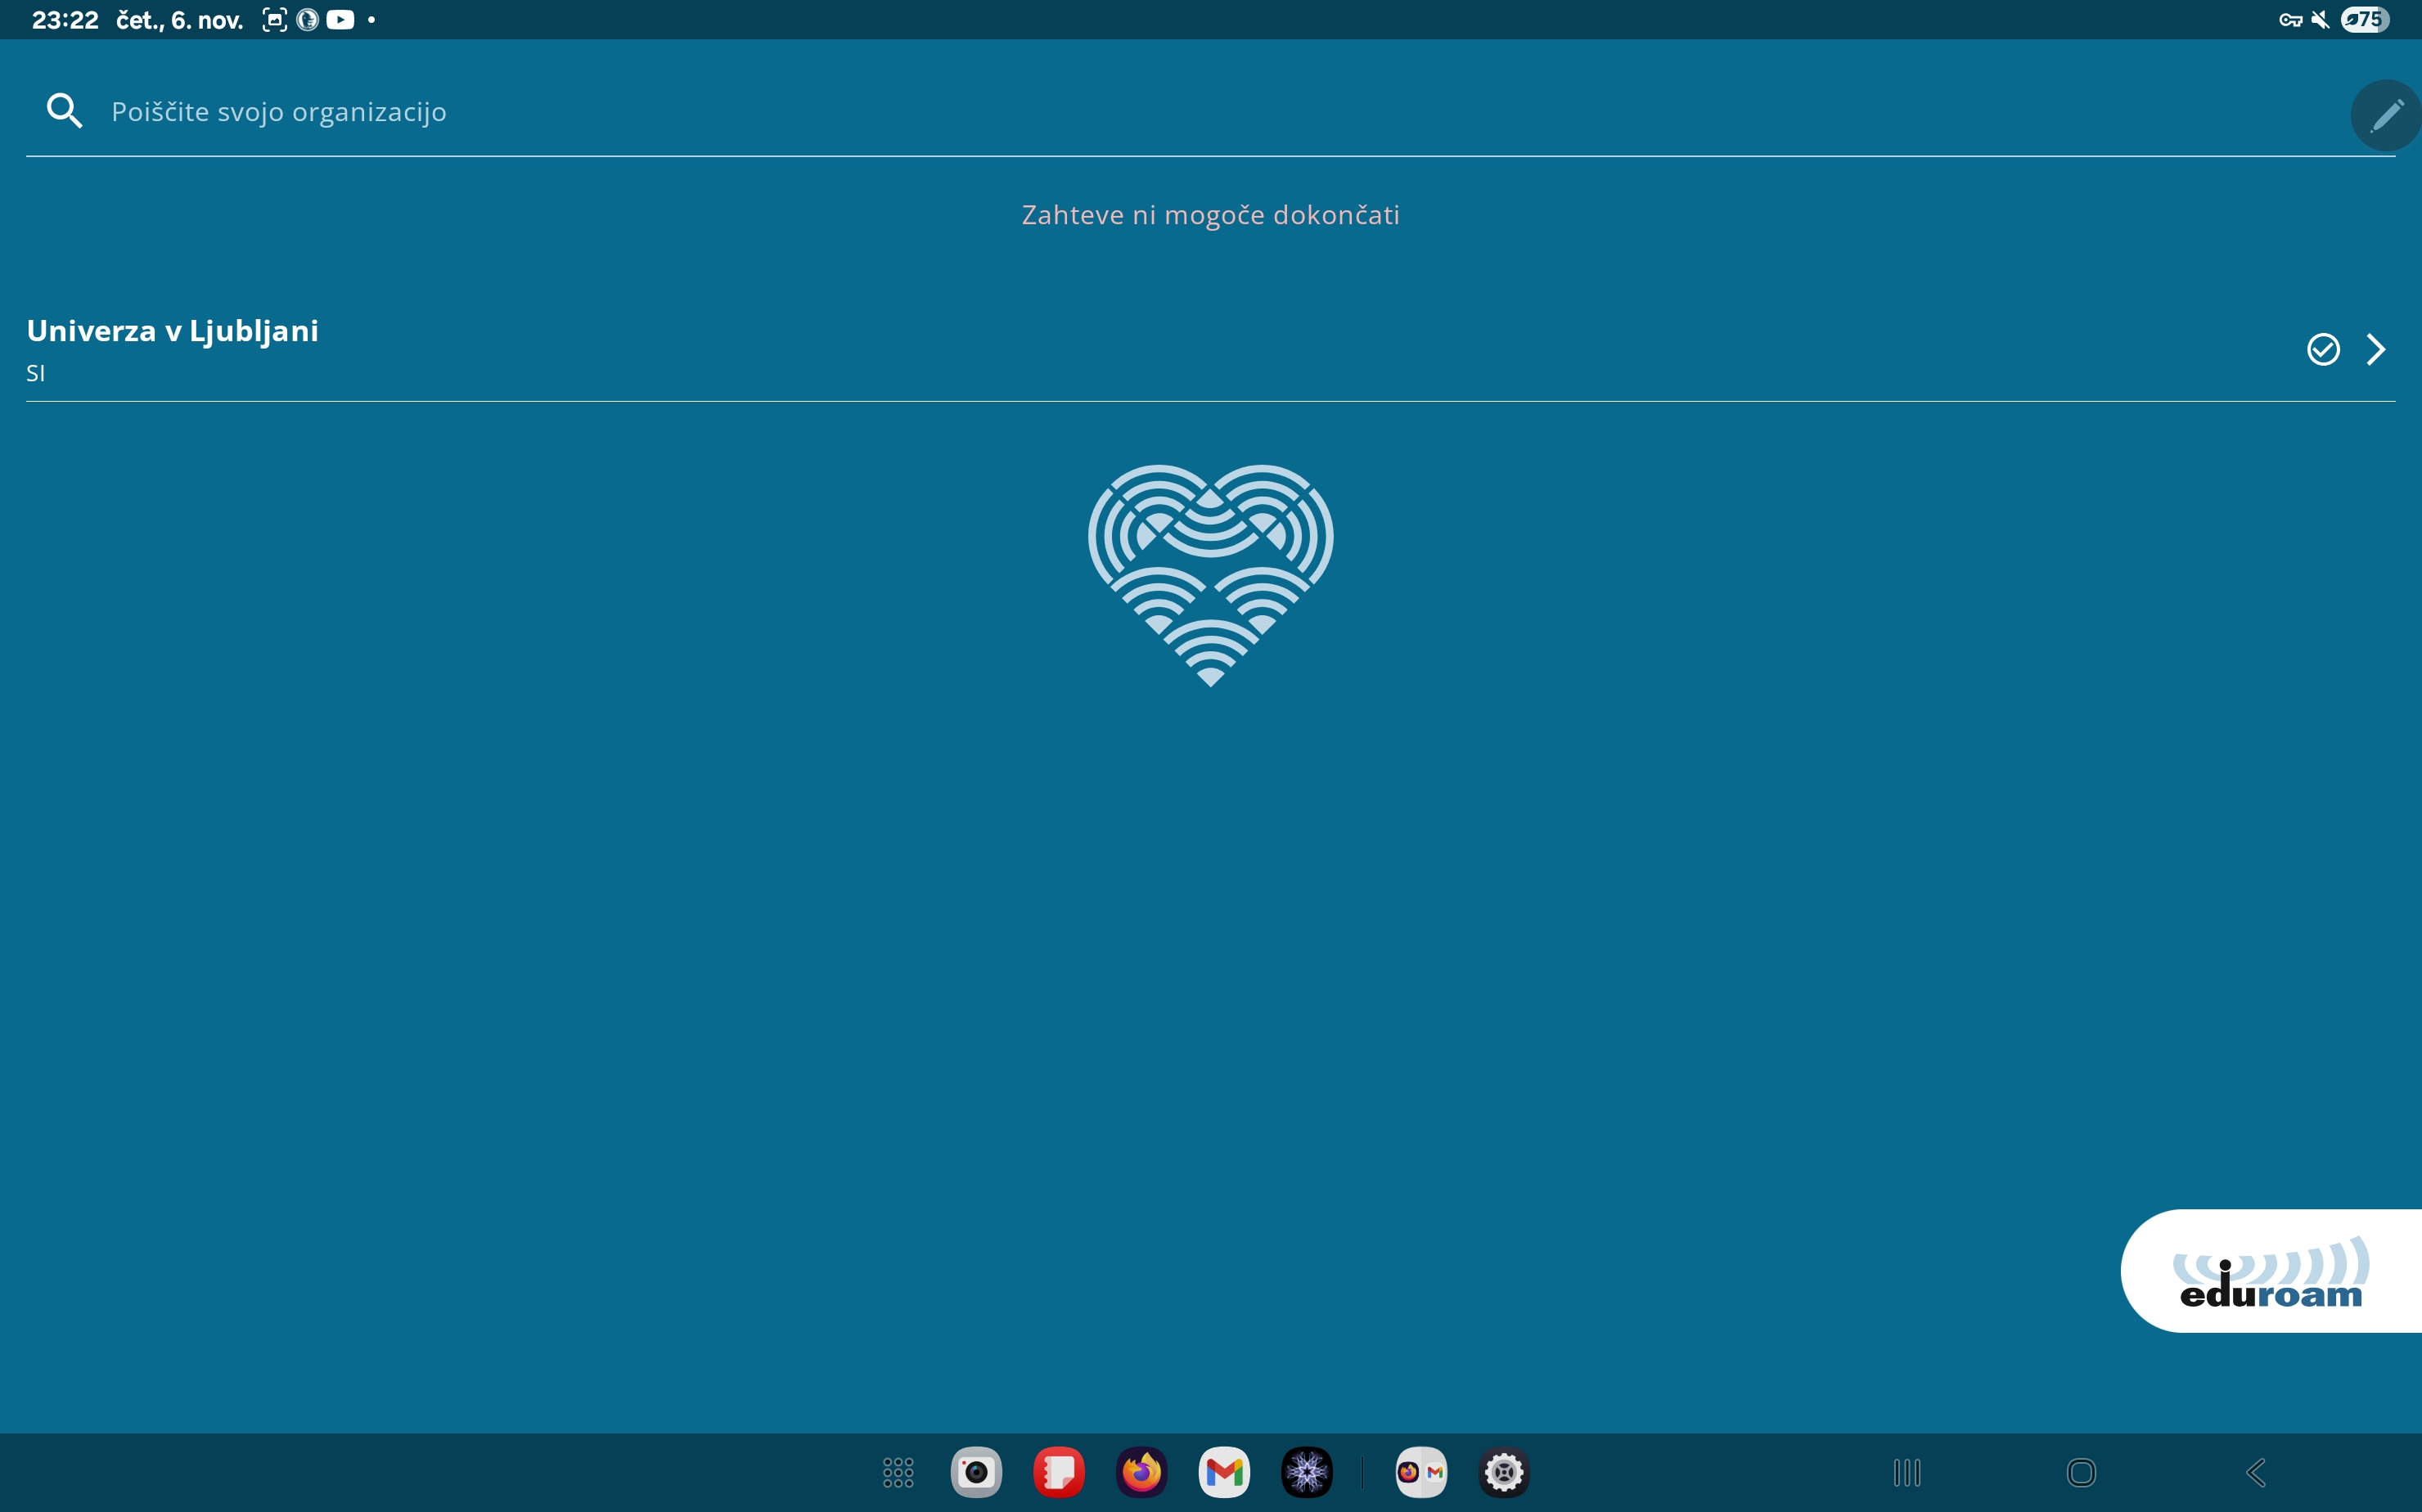Expand Univerza v Ljubljani via chevron arrow
The height and width of the screenshot is (1512, 2422).
click(x=2376, y=349)
